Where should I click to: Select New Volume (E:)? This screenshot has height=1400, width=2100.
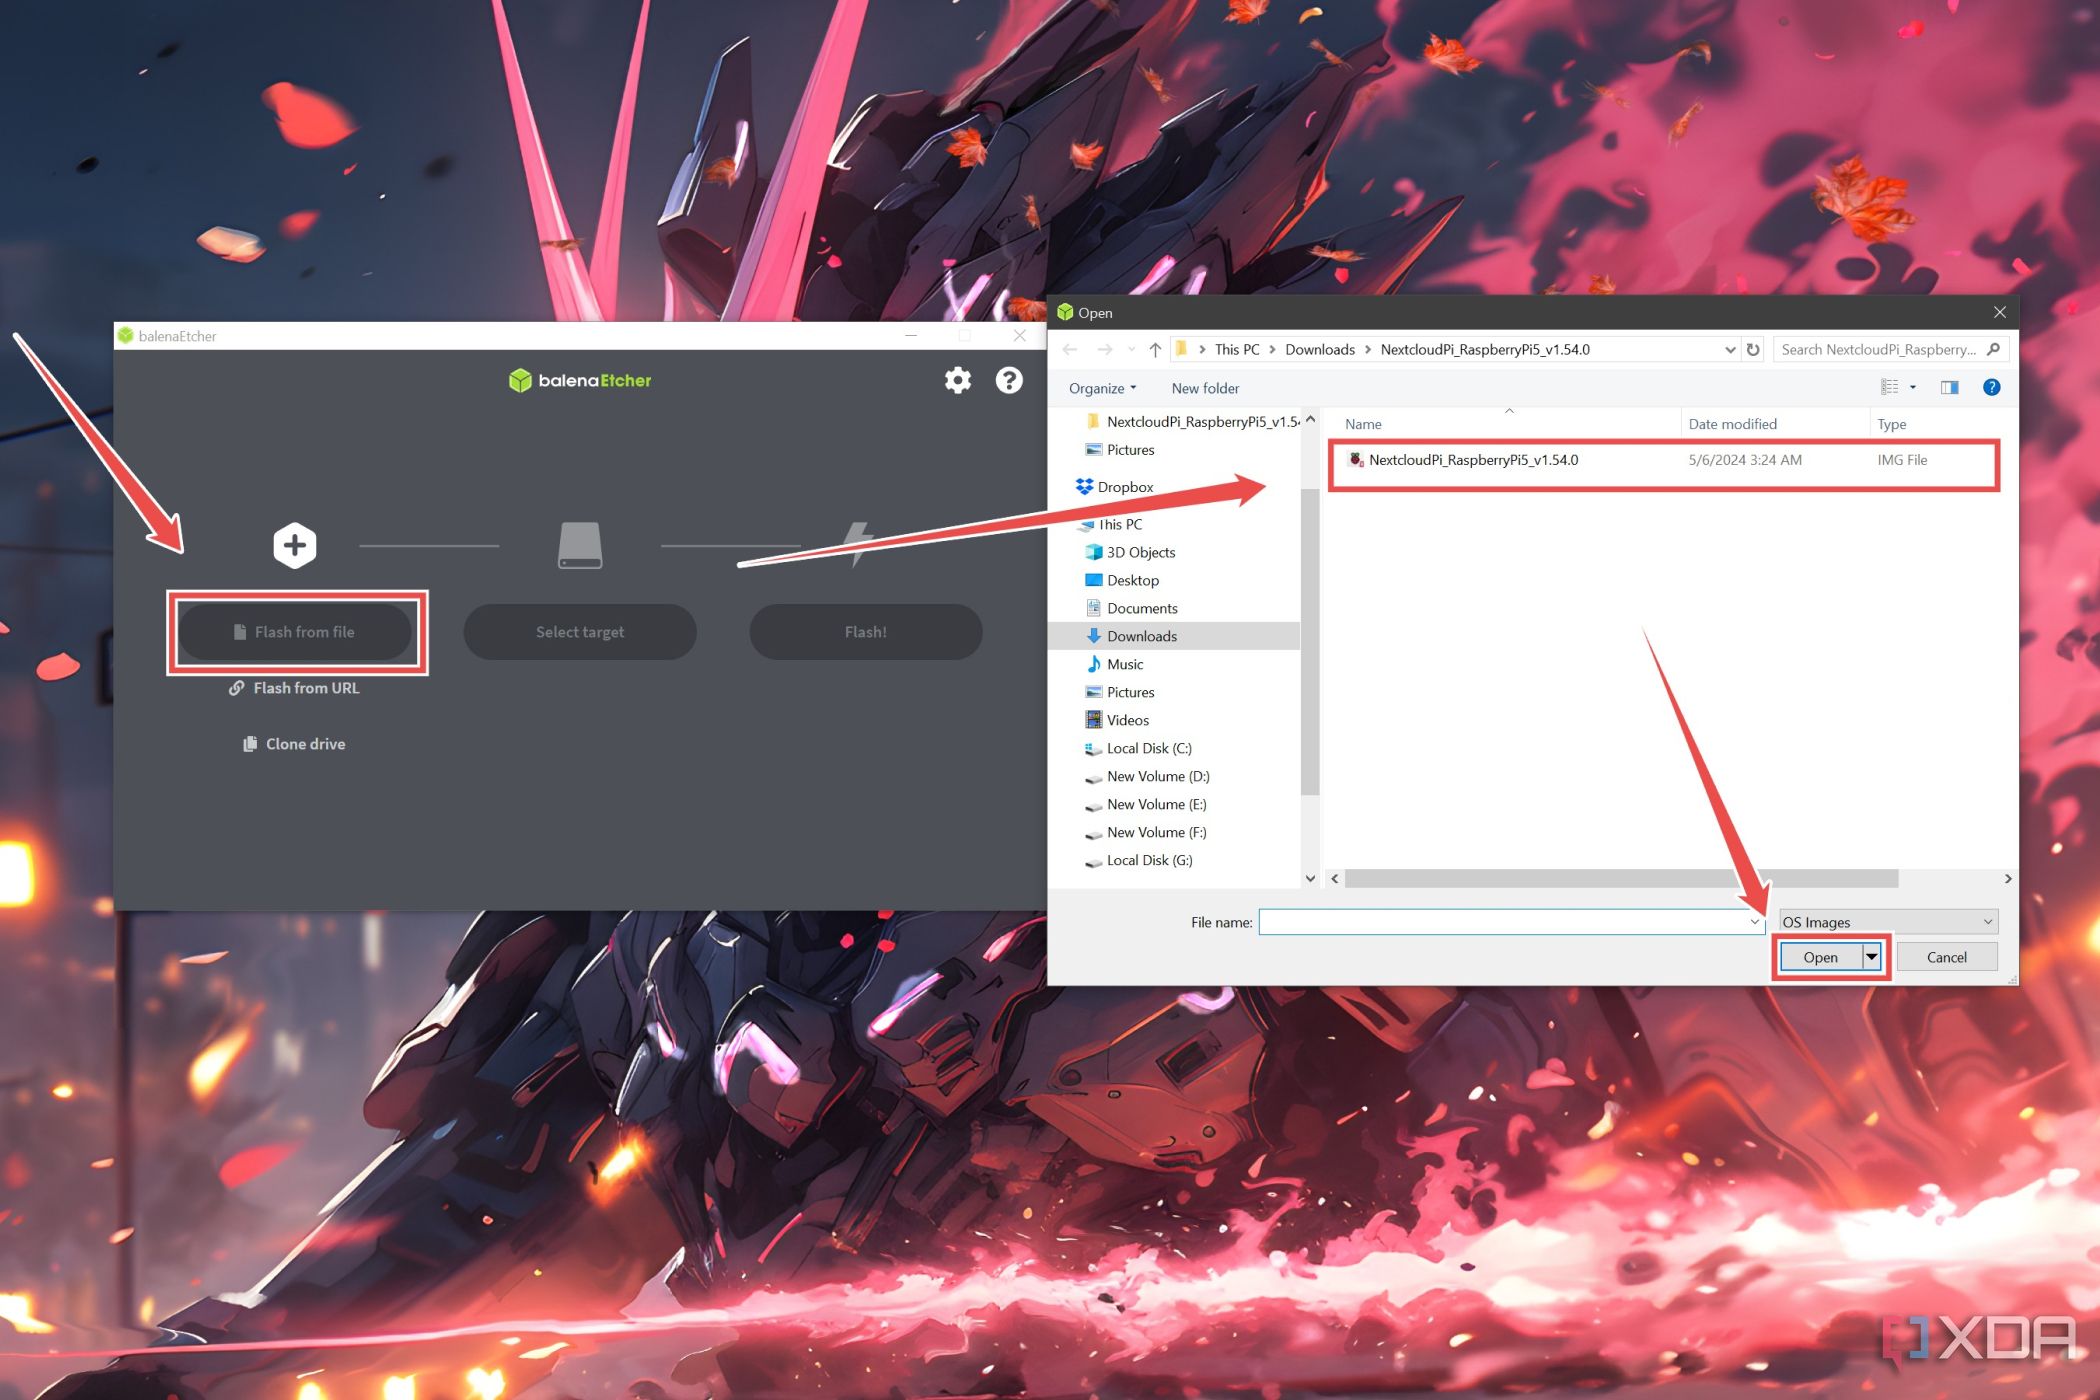tap(1146, 804)
